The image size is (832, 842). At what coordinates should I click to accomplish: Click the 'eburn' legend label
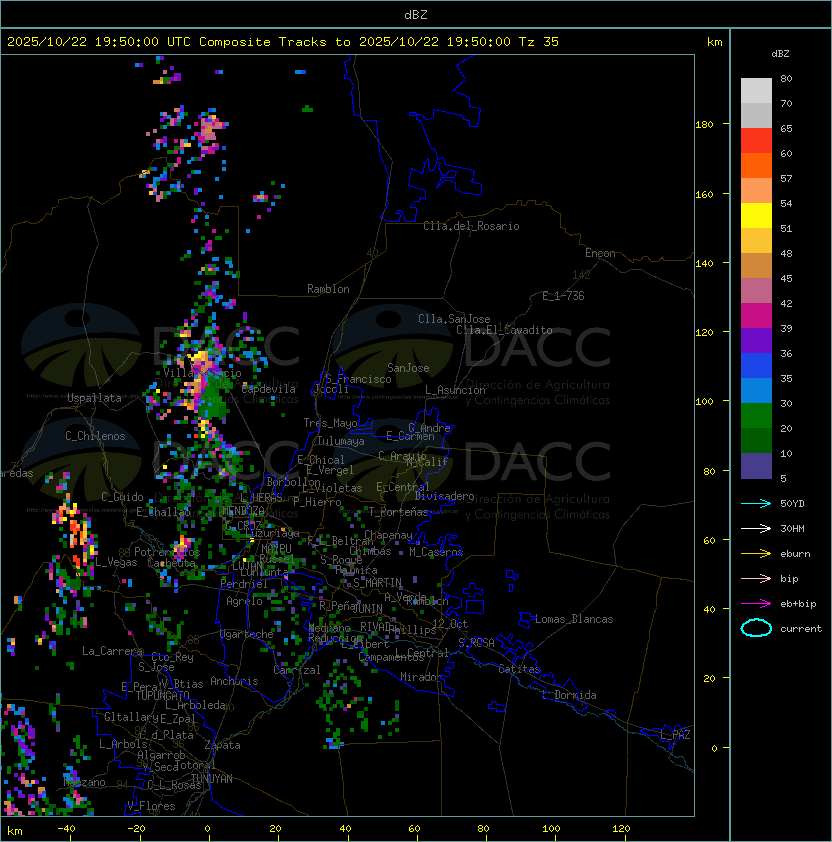[795, 554]
